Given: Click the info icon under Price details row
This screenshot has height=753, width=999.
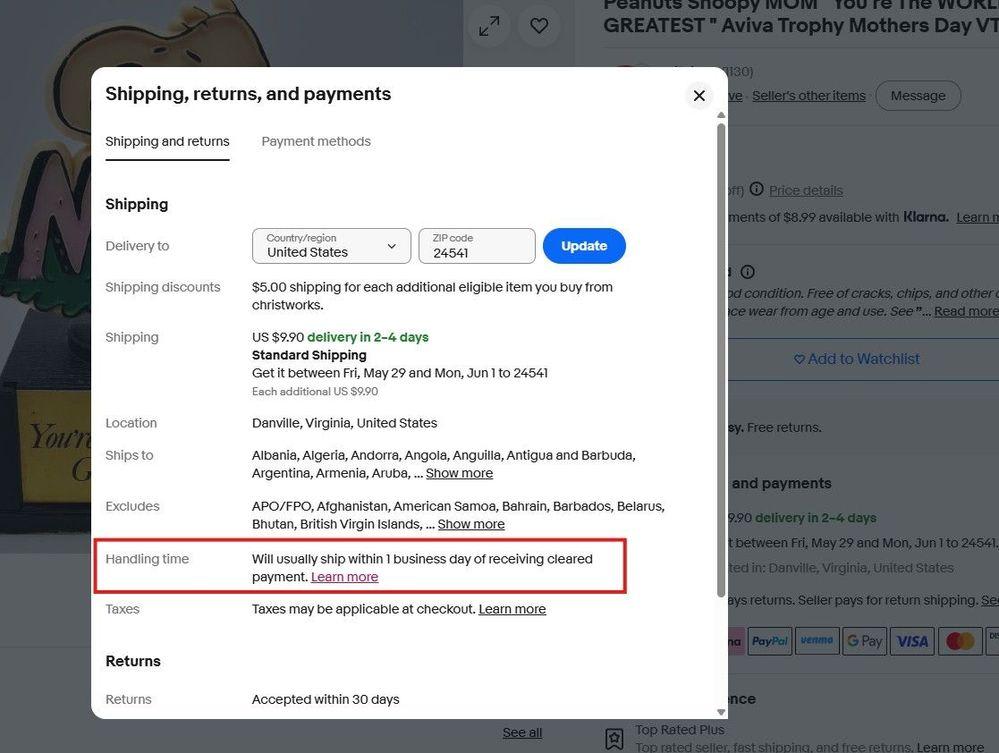Looking at the screenshot, I should (747, 272).
